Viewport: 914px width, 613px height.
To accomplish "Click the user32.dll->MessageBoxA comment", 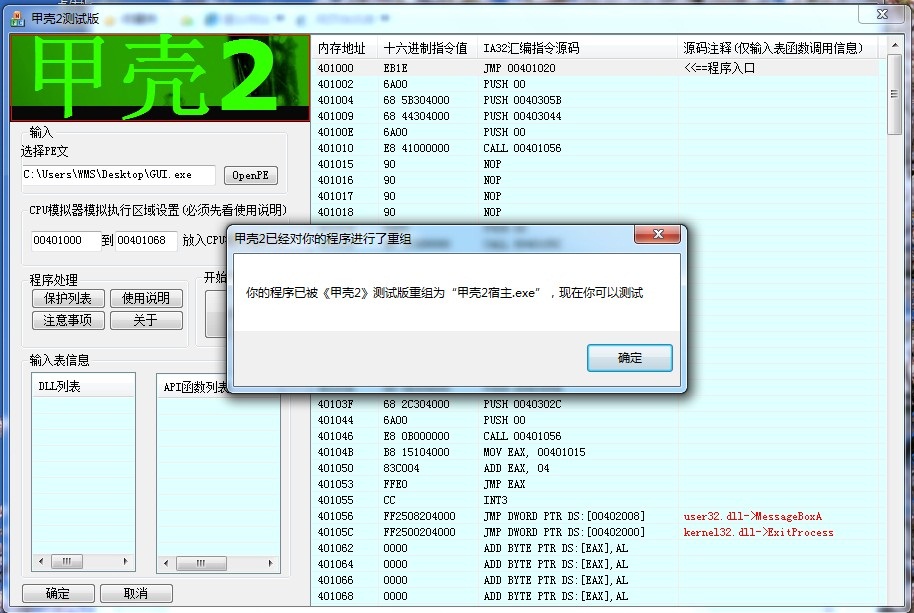I will click(753, 516).
